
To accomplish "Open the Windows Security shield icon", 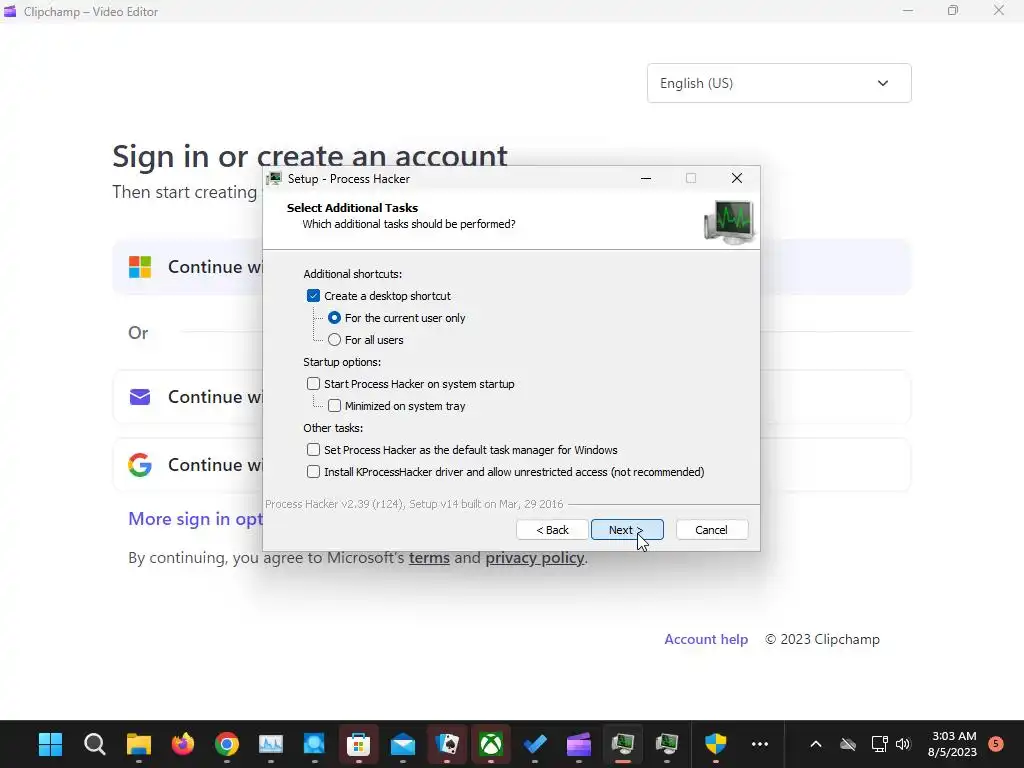I will click(716, 744).
